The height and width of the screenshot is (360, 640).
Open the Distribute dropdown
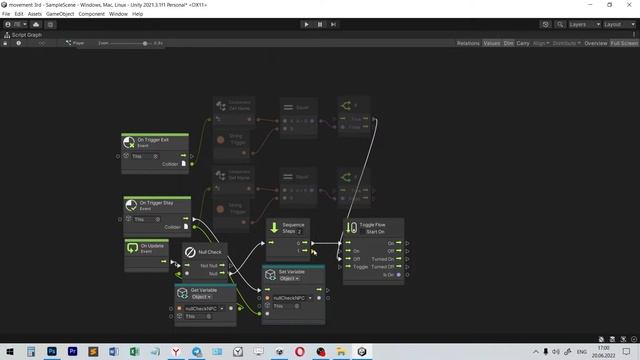[567, 43]
